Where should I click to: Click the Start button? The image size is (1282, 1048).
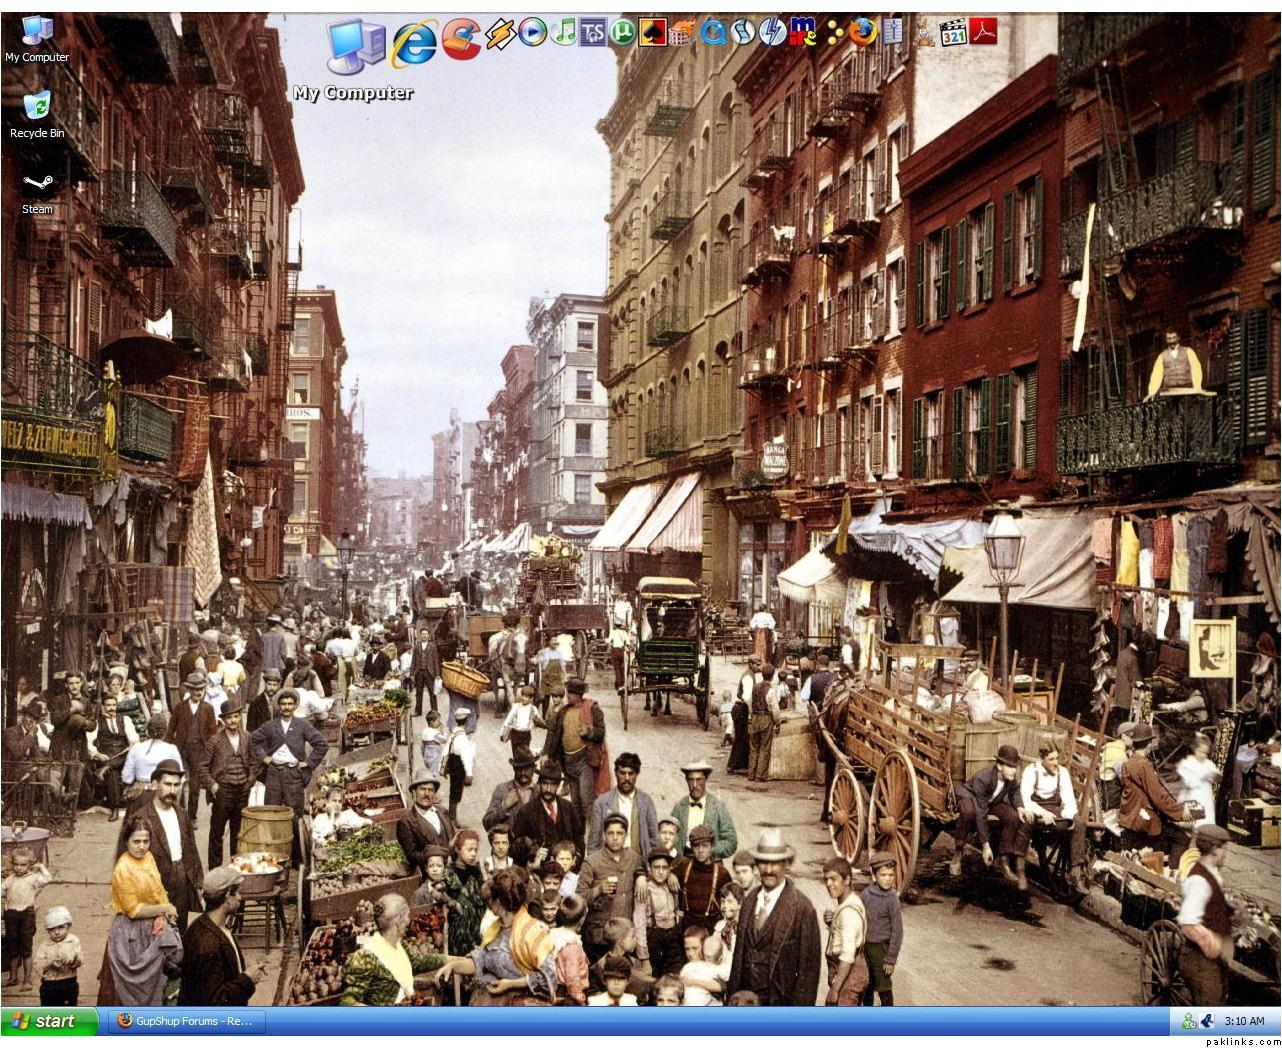pyautogui.click(x=50, y=1021)
